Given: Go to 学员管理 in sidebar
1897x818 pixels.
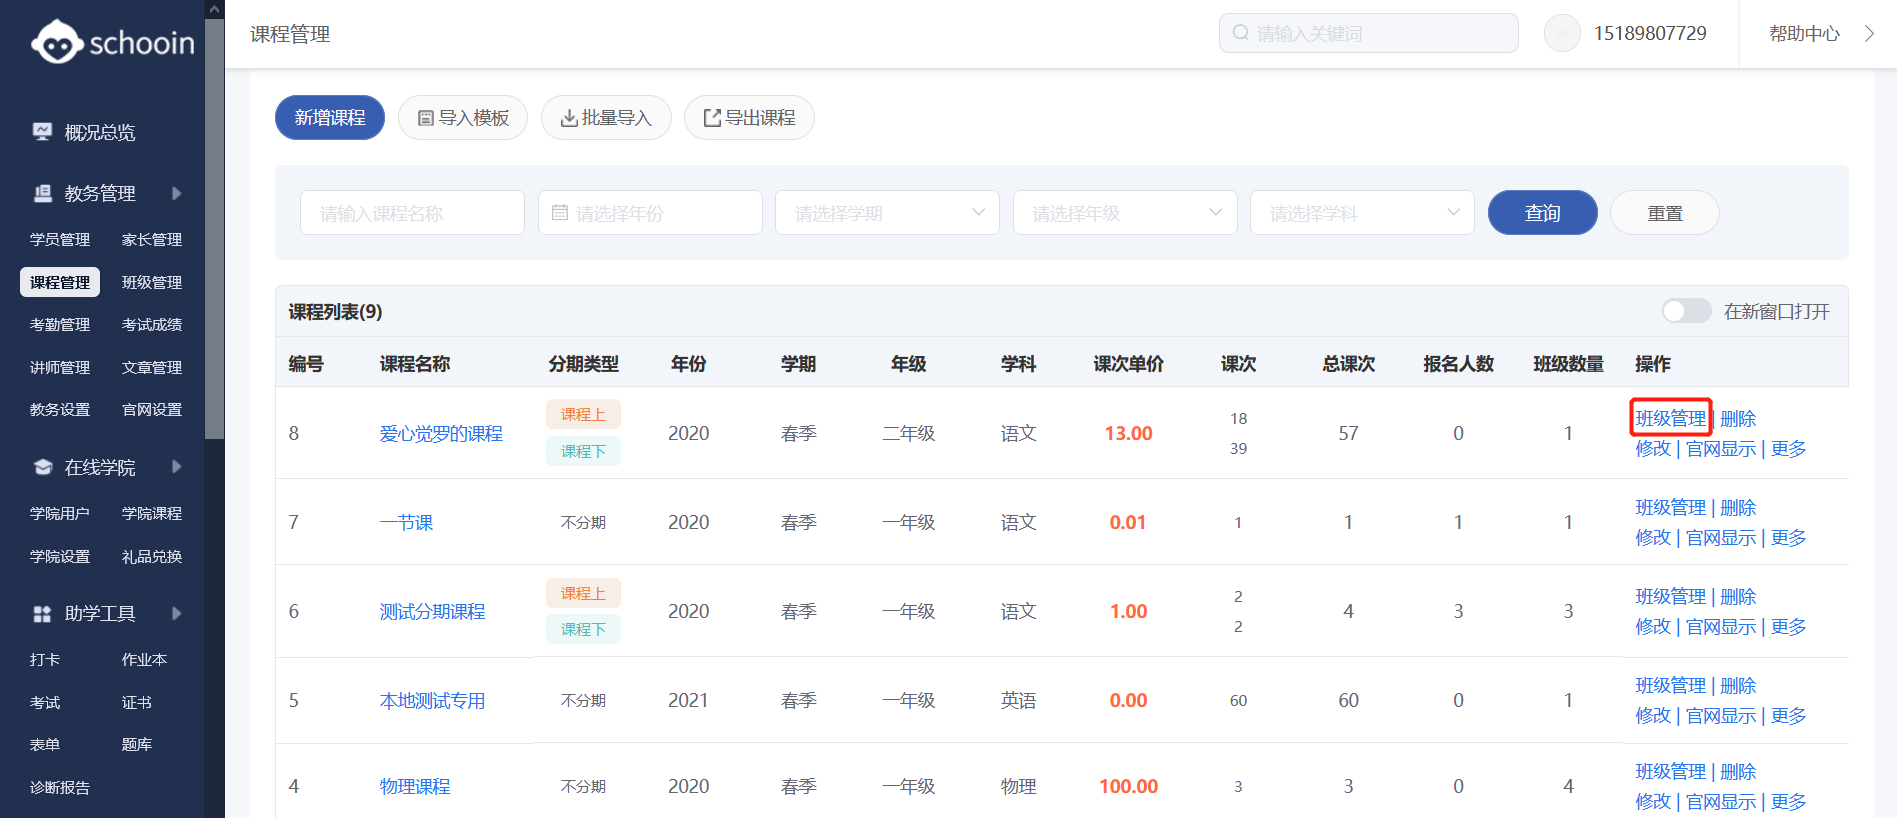Looking at the screenshot, I should [60, 240].
